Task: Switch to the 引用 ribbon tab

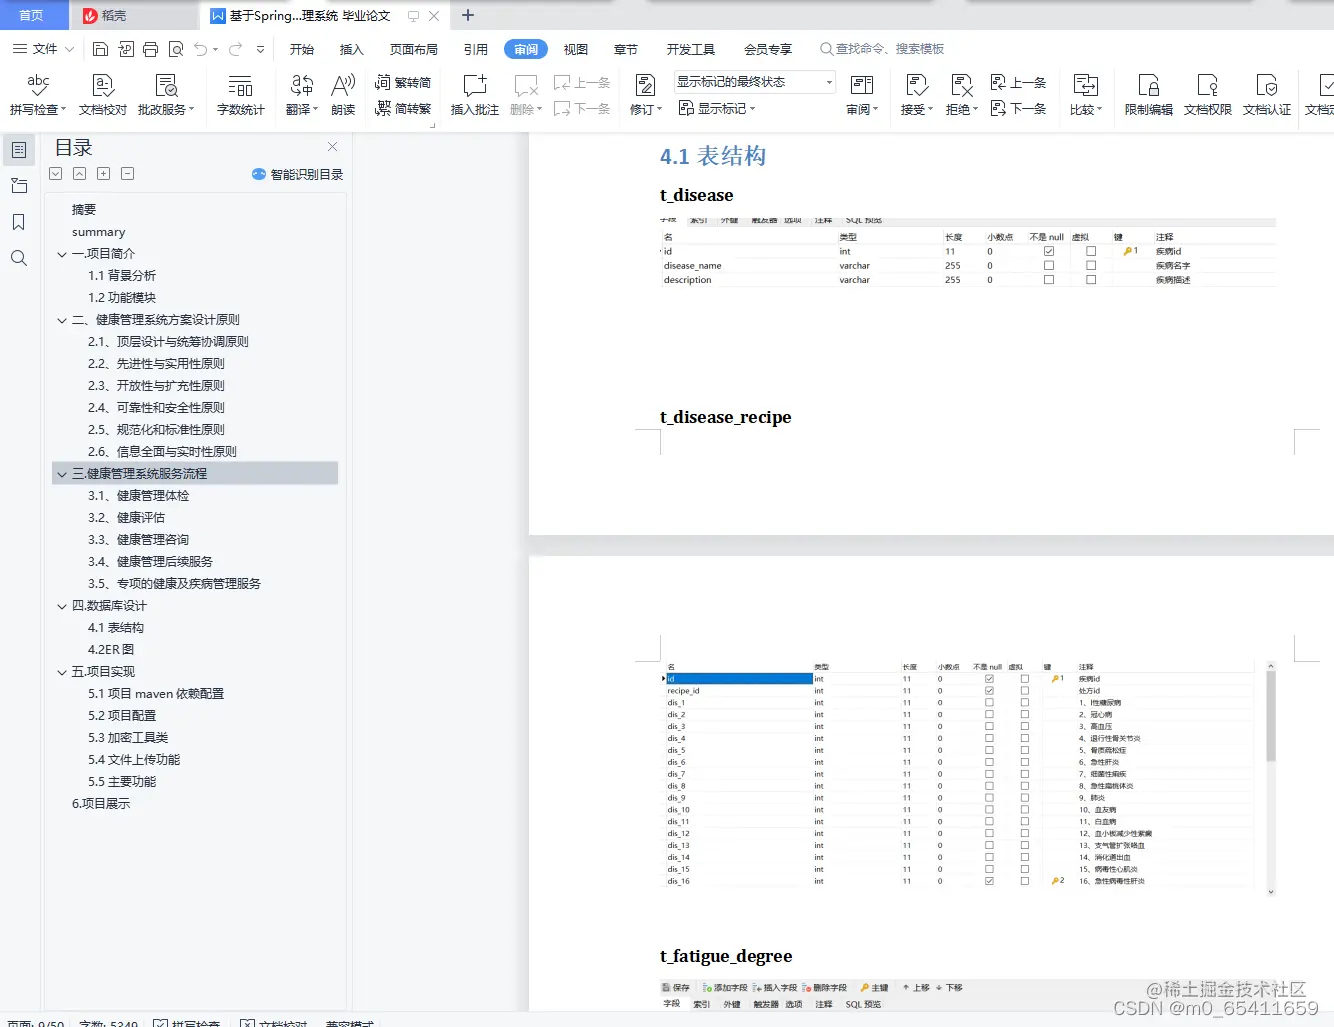Action: pos(476,49)
